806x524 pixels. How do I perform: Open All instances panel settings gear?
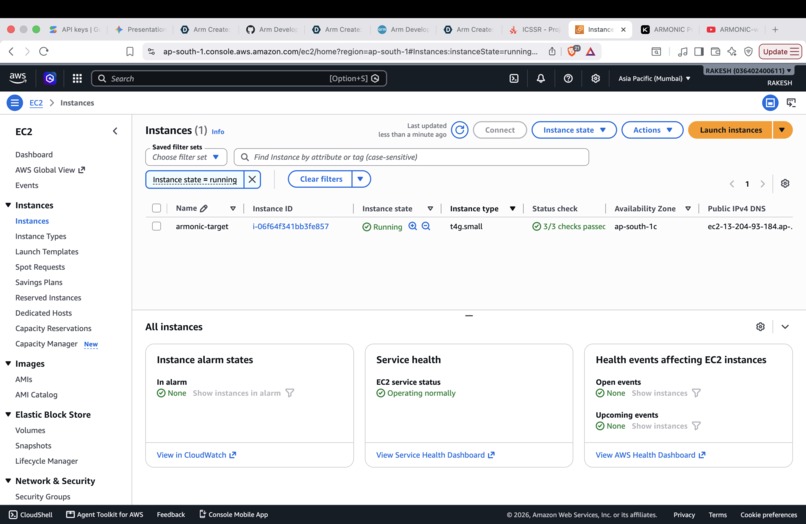pos(760,327)
